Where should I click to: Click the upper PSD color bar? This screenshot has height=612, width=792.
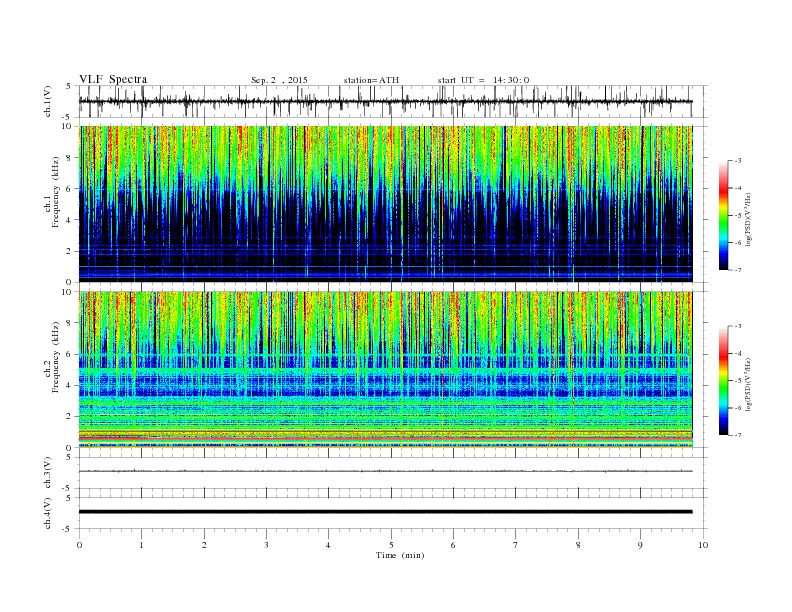(723, 216)
